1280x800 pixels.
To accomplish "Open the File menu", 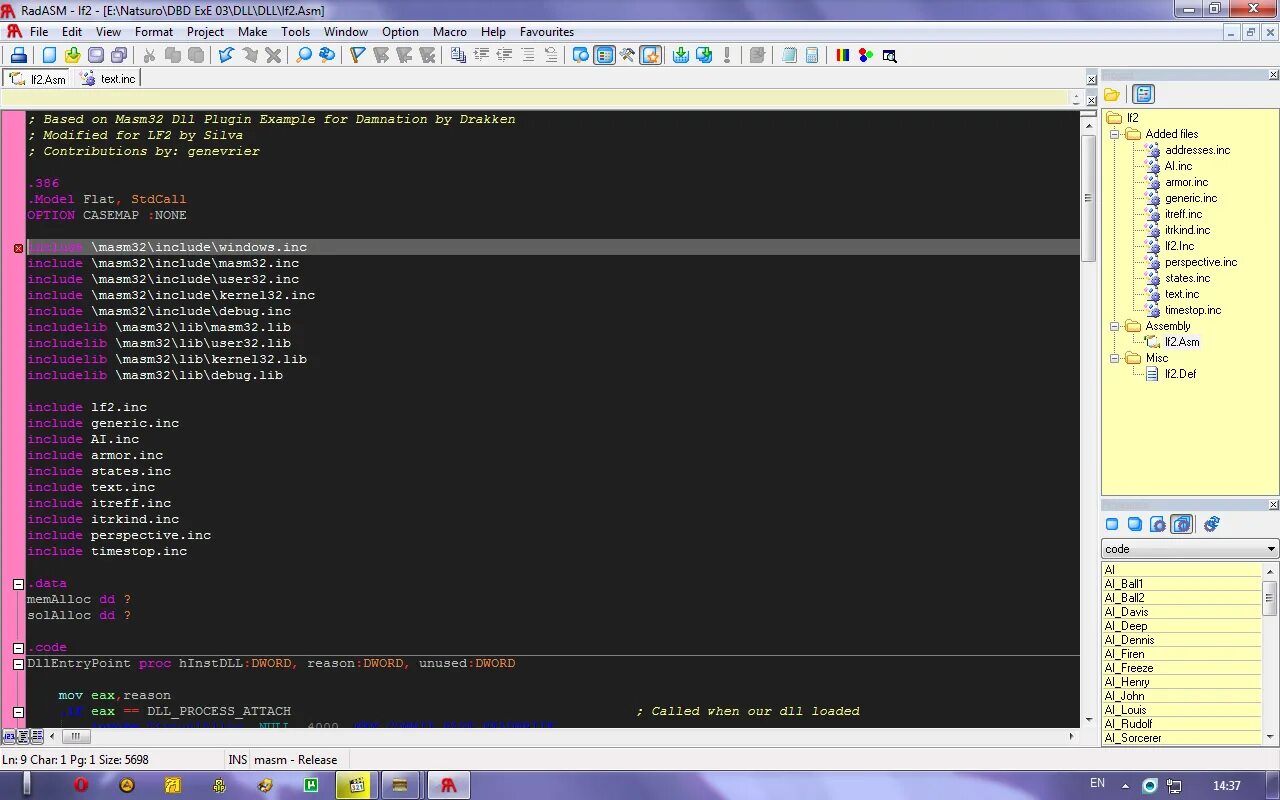I will point(39,32).
